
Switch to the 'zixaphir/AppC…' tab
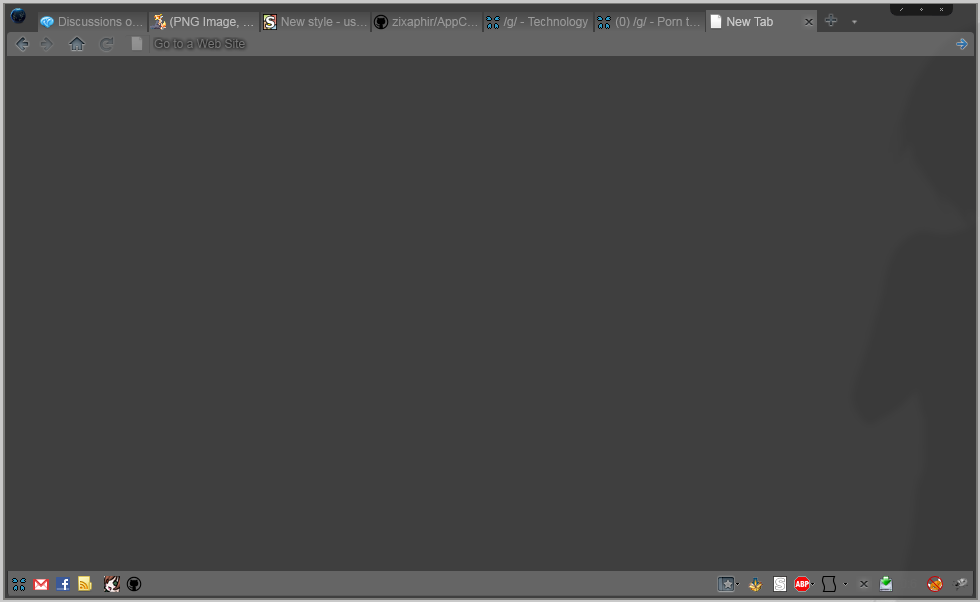tap(426, 22)
